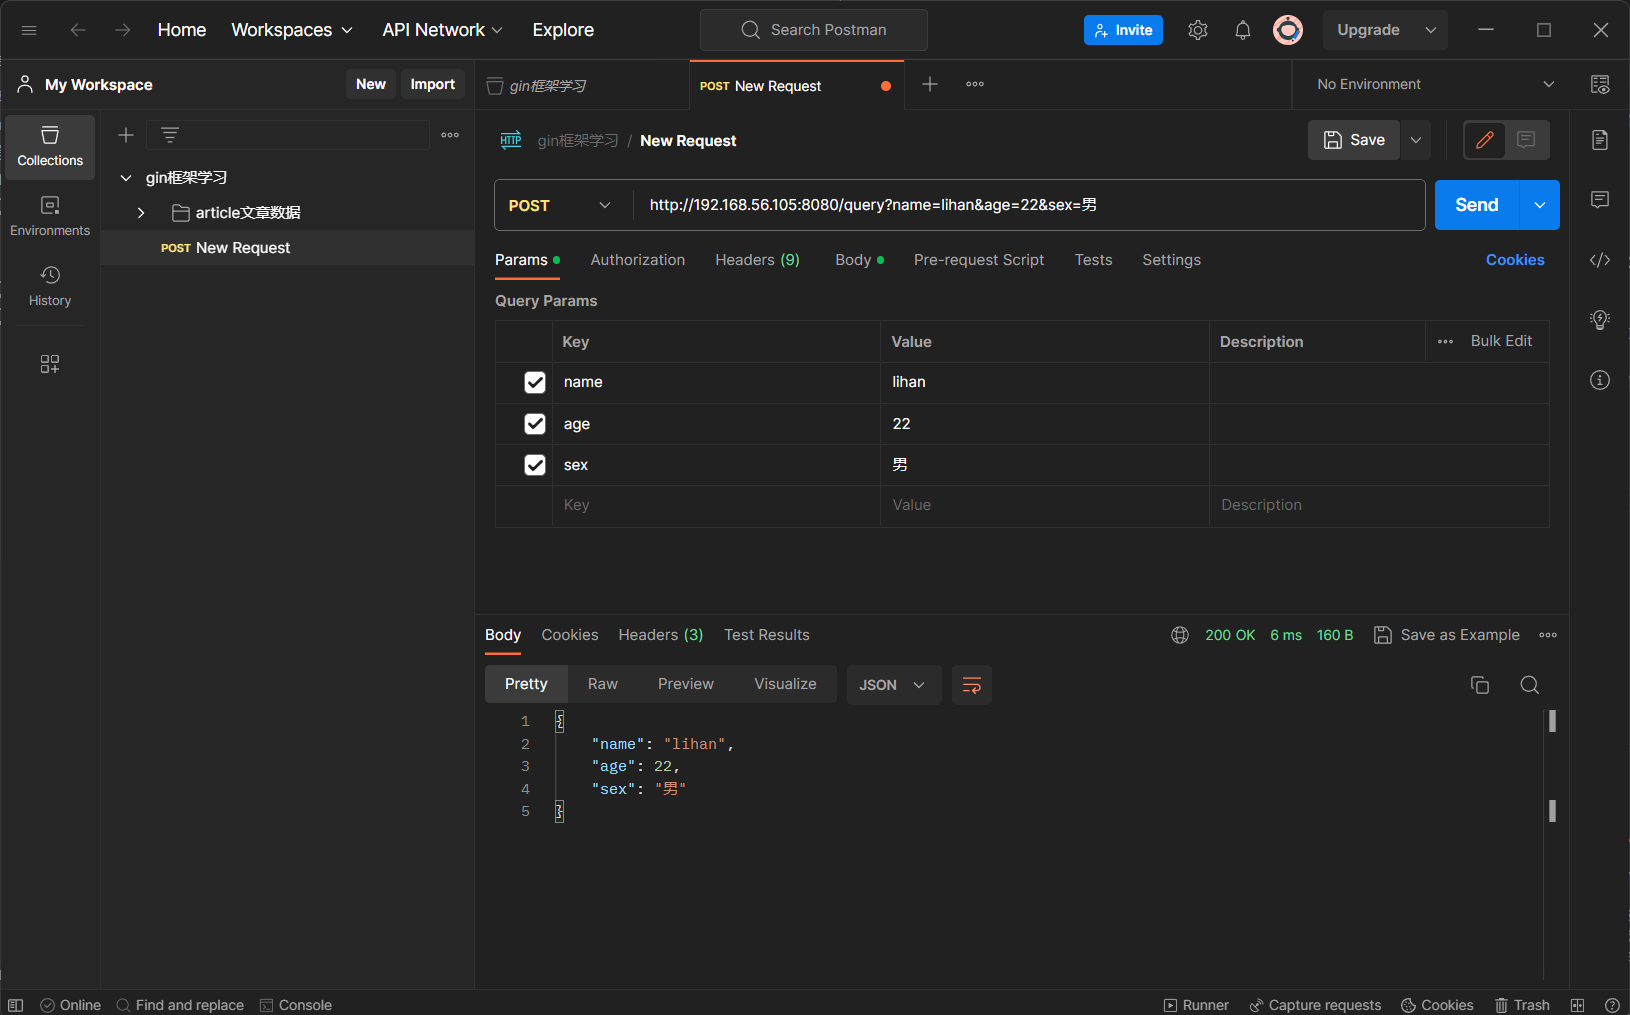Click the request URL field
The height and width of the screenshot is (1015, 1630).
[1029, 205]
